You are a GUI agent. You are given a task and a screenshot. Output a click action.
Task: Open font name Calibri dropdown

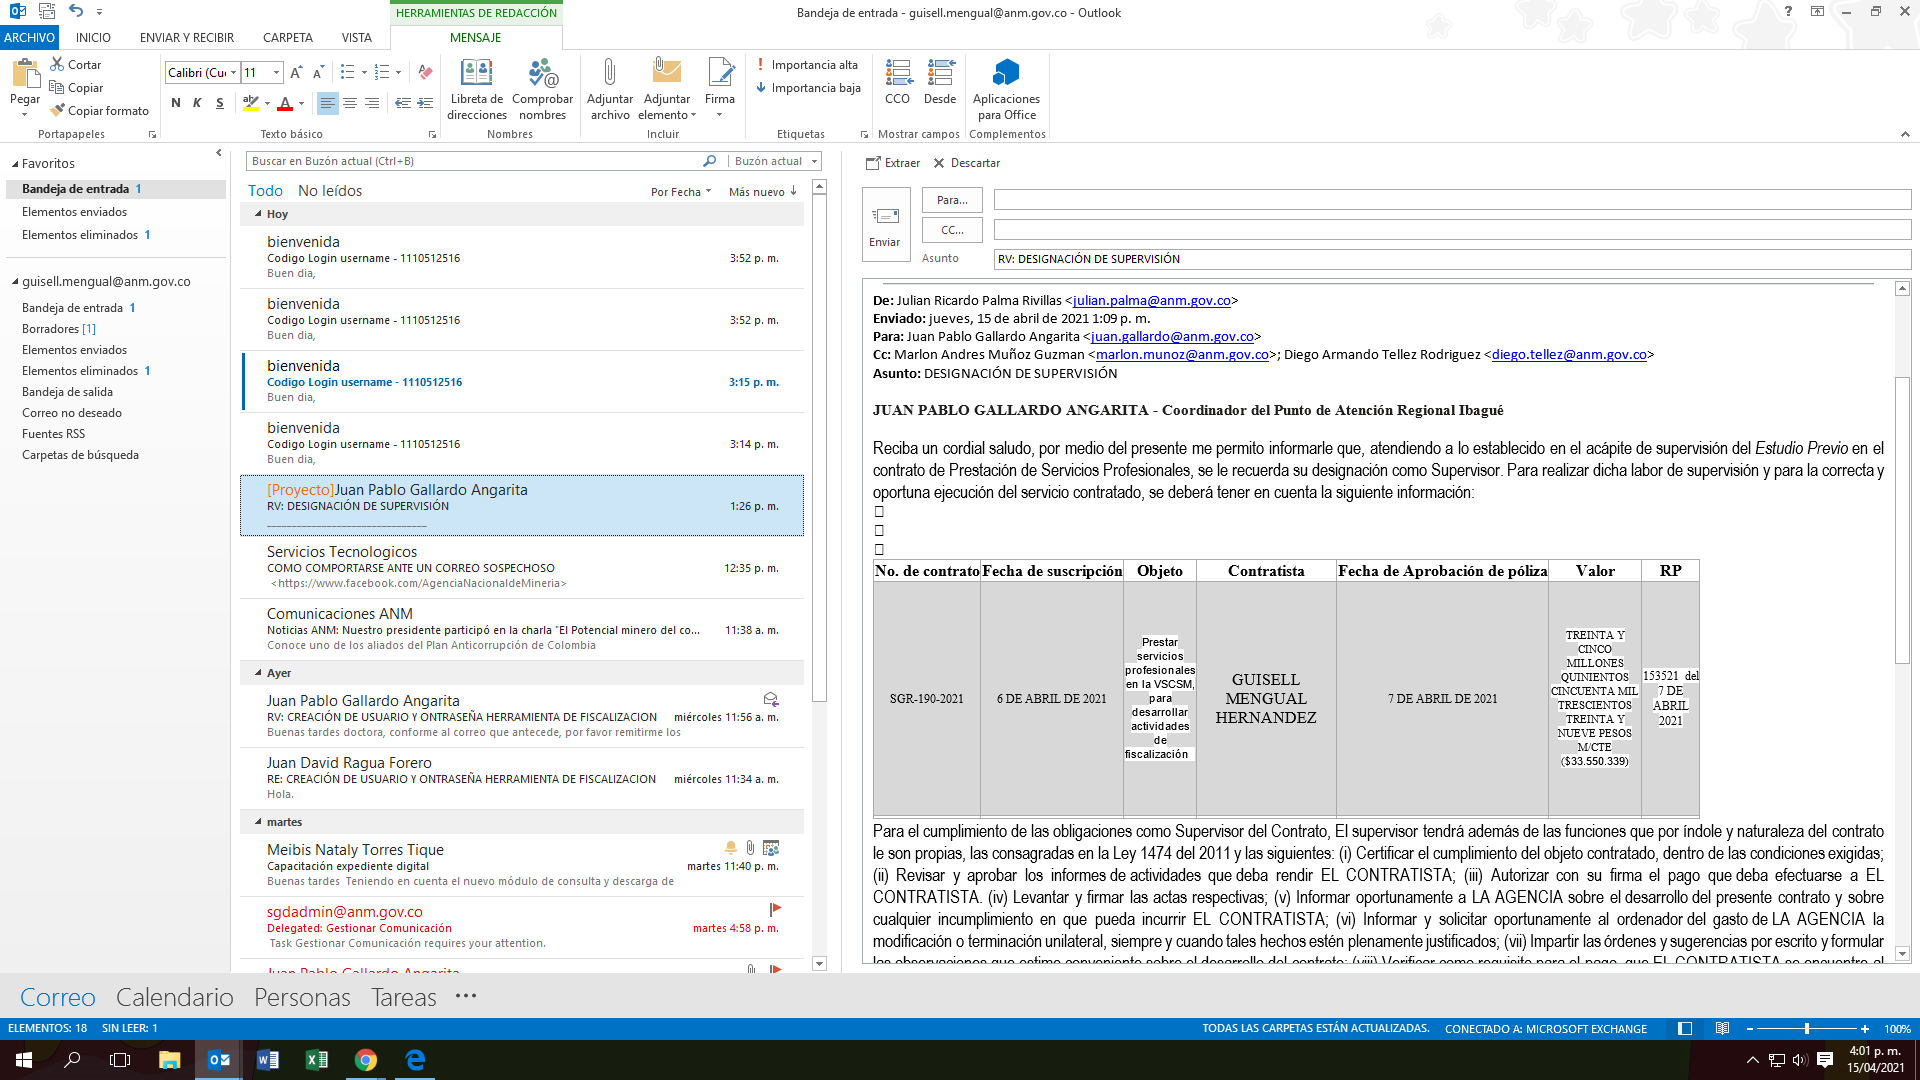[234, 72]
